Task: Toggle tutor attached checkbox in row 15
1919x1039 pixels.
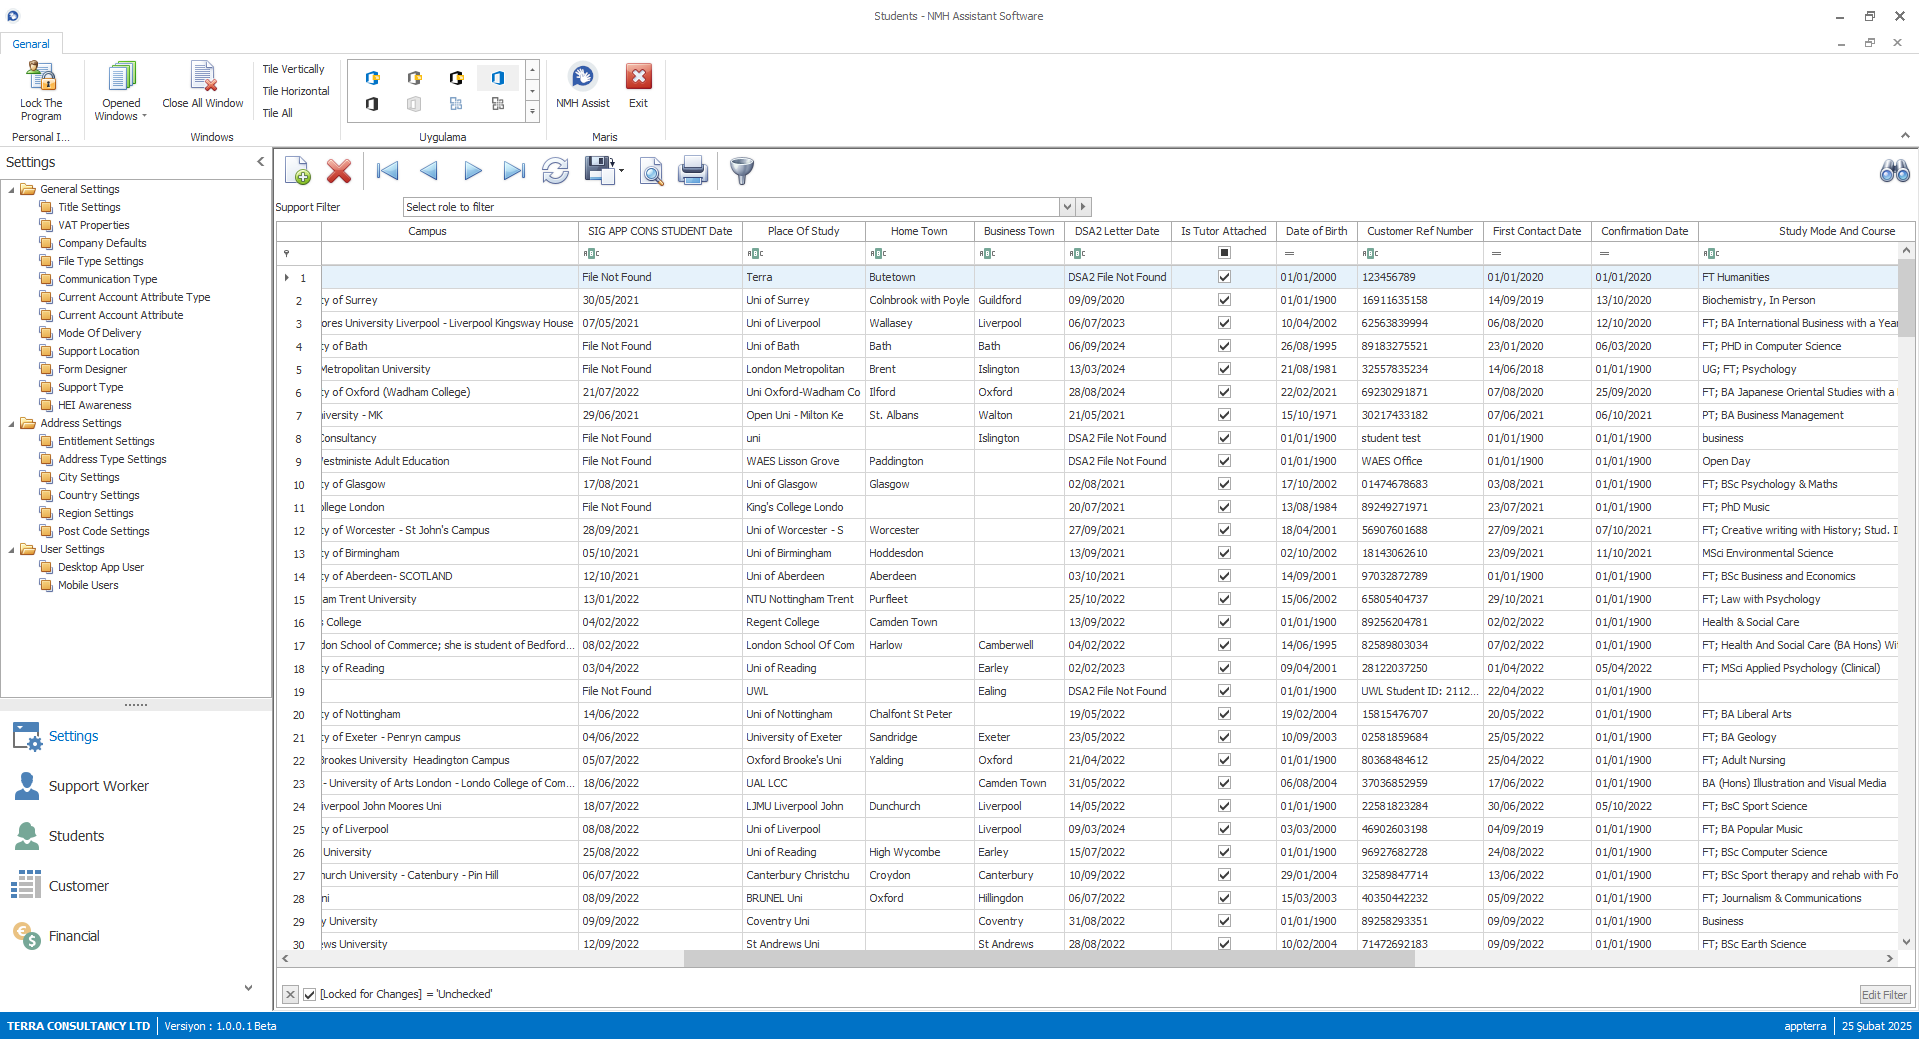Action: click(x=1224, y=599)
